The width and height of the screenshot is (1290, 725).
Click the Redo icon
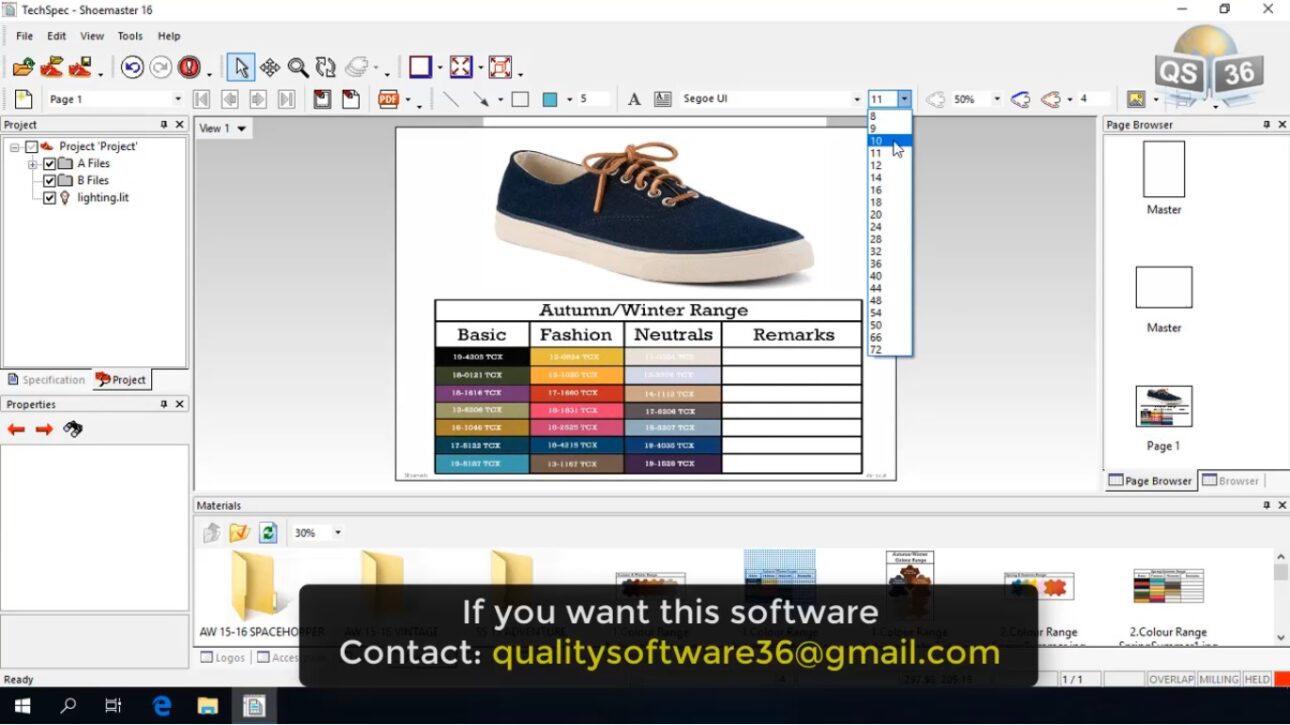point(160,67)
